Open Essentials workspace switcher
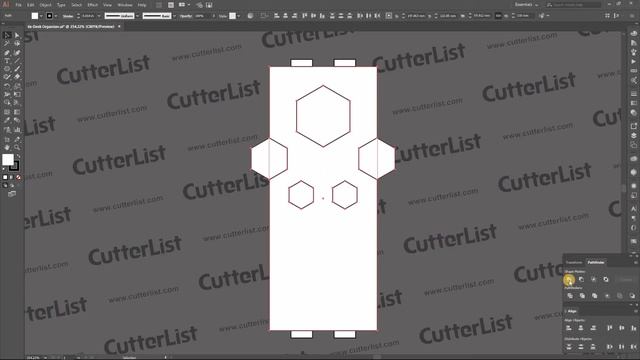Viewport: 640px width, 360px height. pos(526,4)
